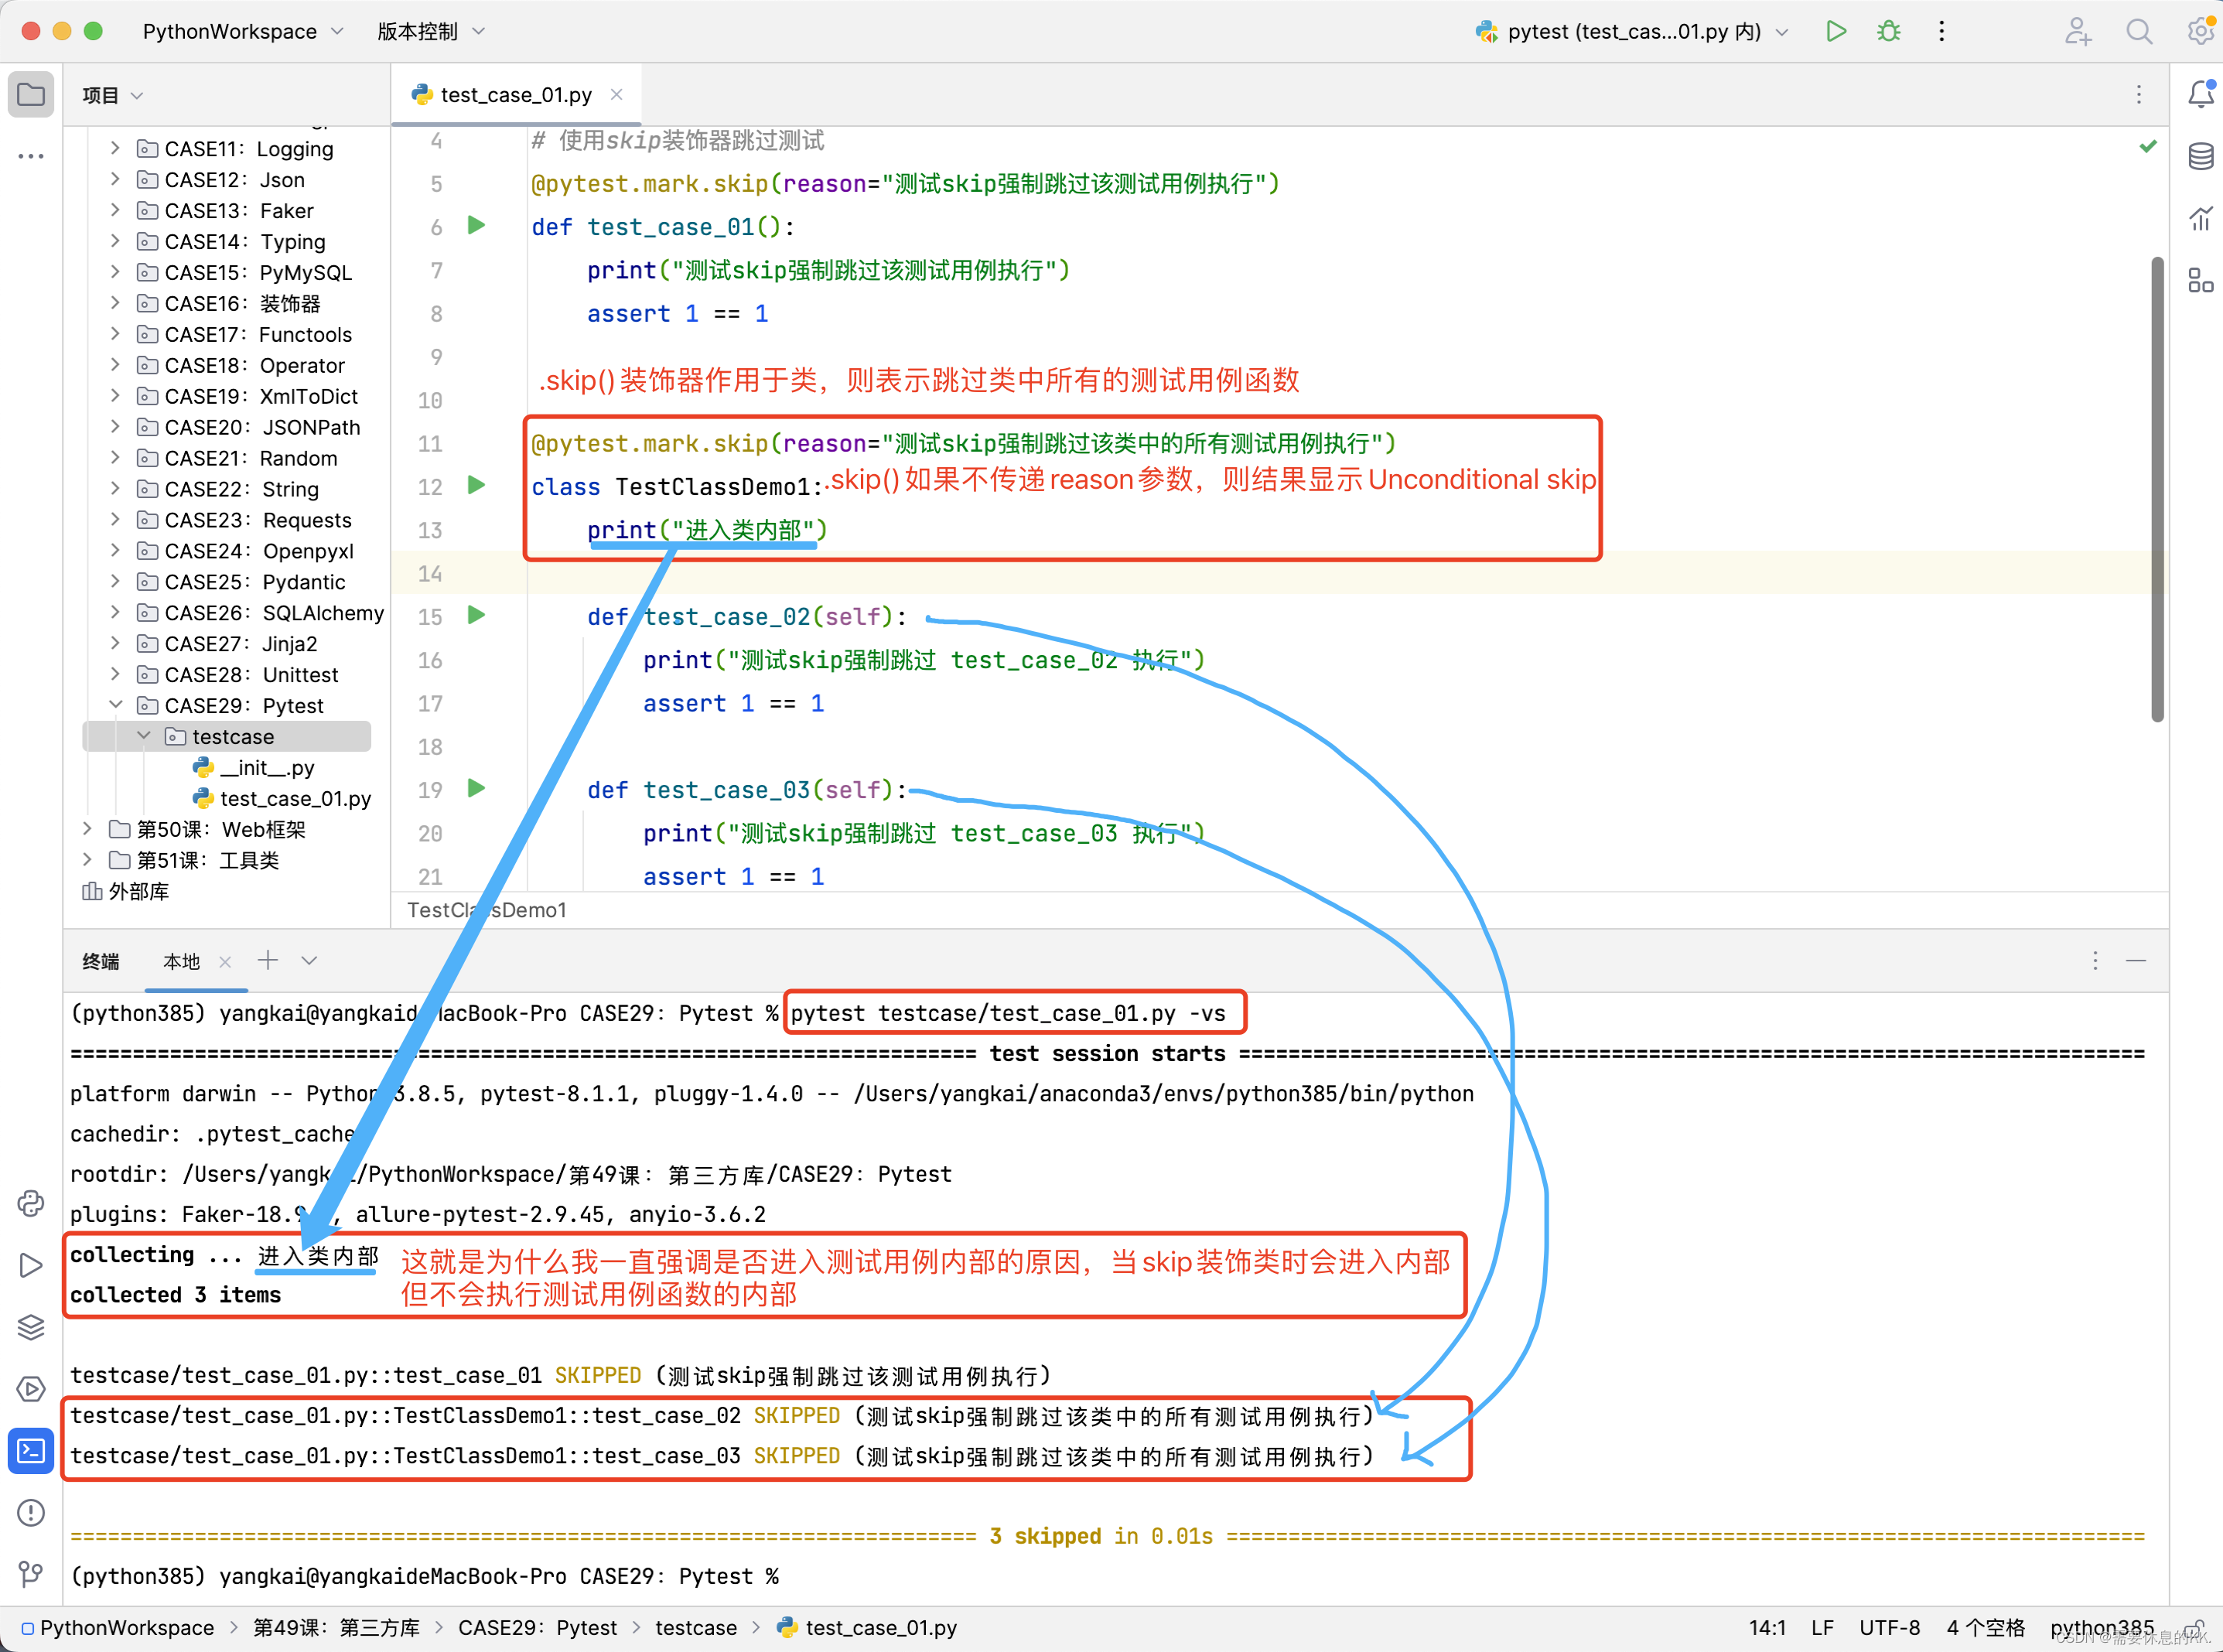Open terminal new session options chevron
This screenshot has width=2223, height=1652.
click(310, 961)
